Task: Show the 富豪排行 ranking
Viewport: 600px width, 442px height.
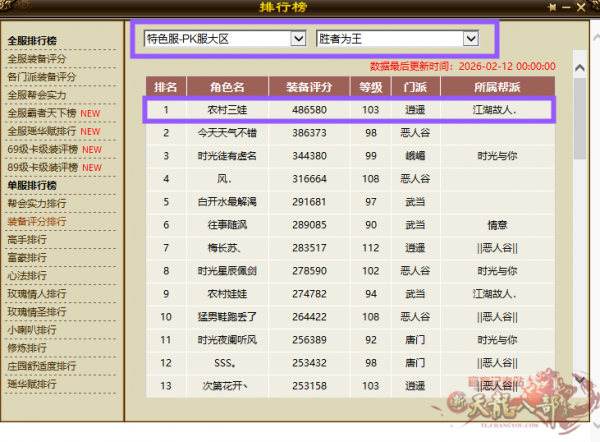Action: tap(27, 257)
